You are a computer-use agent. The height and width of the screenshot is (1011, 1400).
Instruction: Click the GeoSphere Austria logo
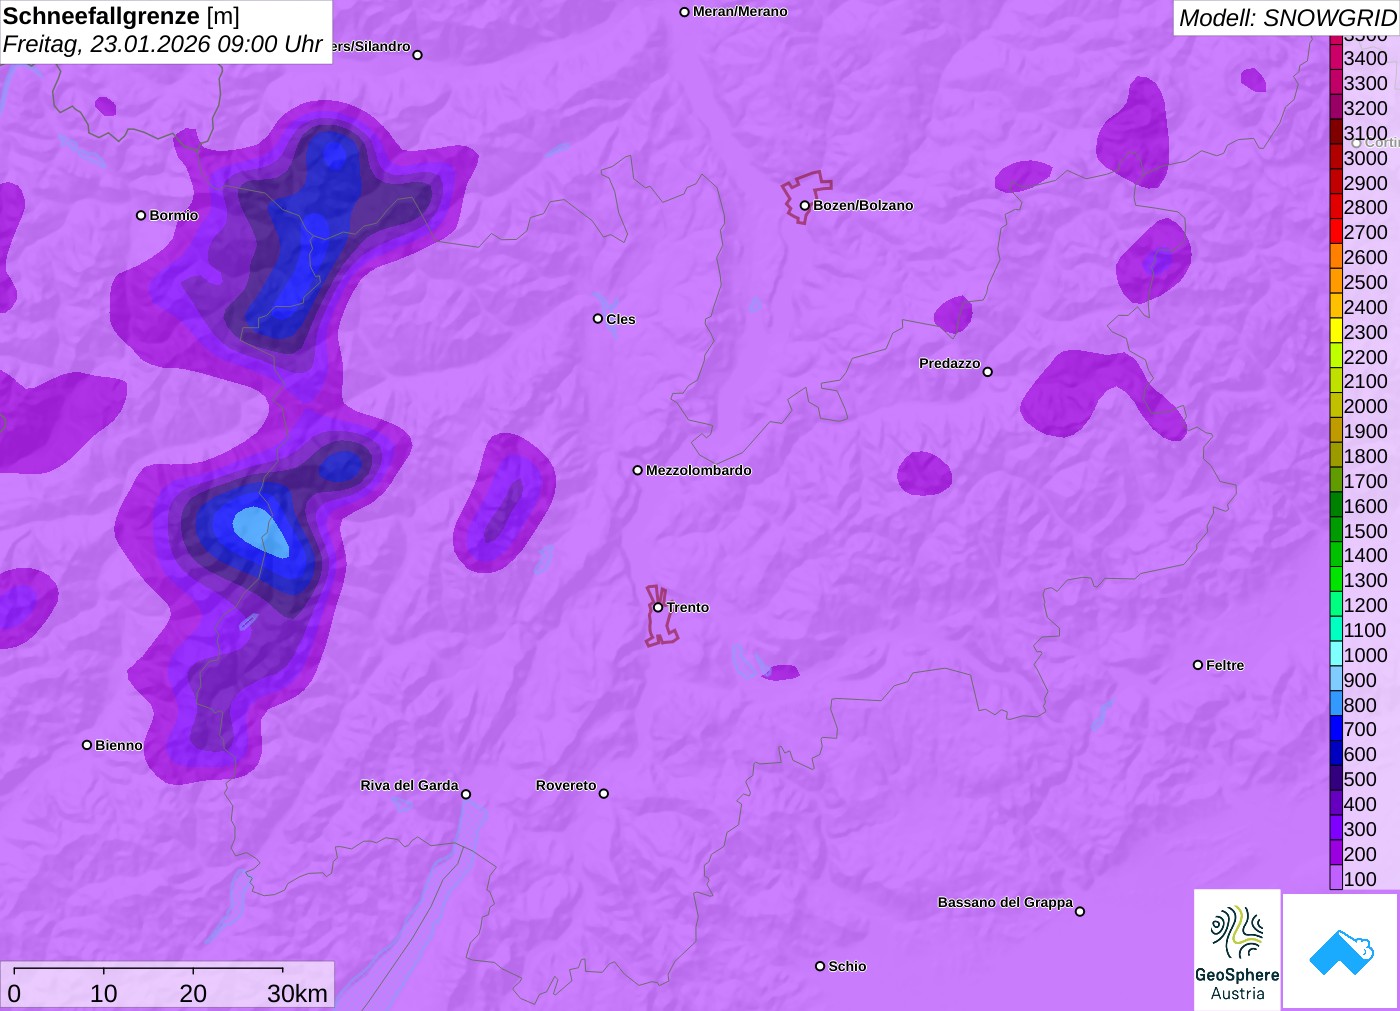(x=1237, y=949)
